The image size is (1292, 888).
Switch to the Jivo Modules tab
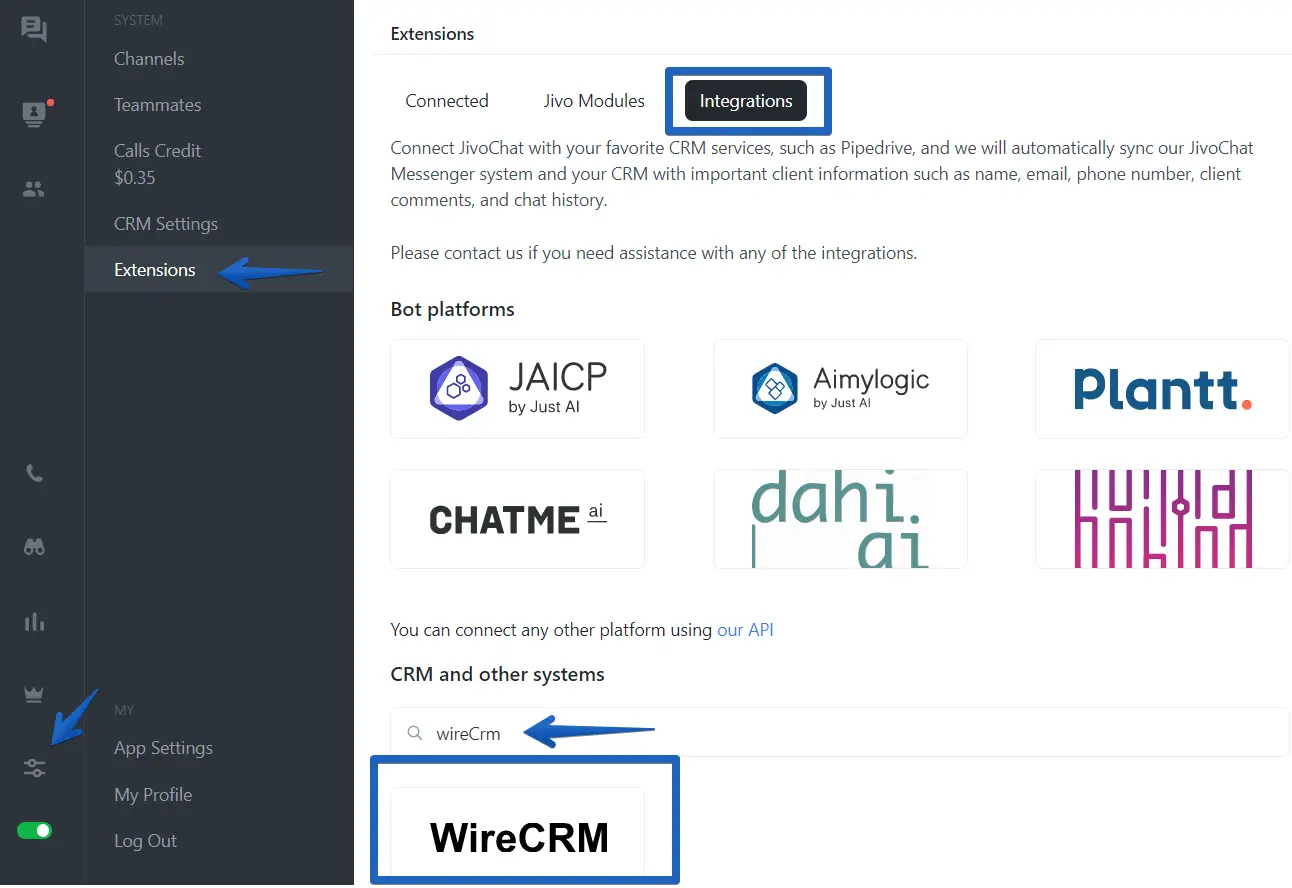coord(594,101)
